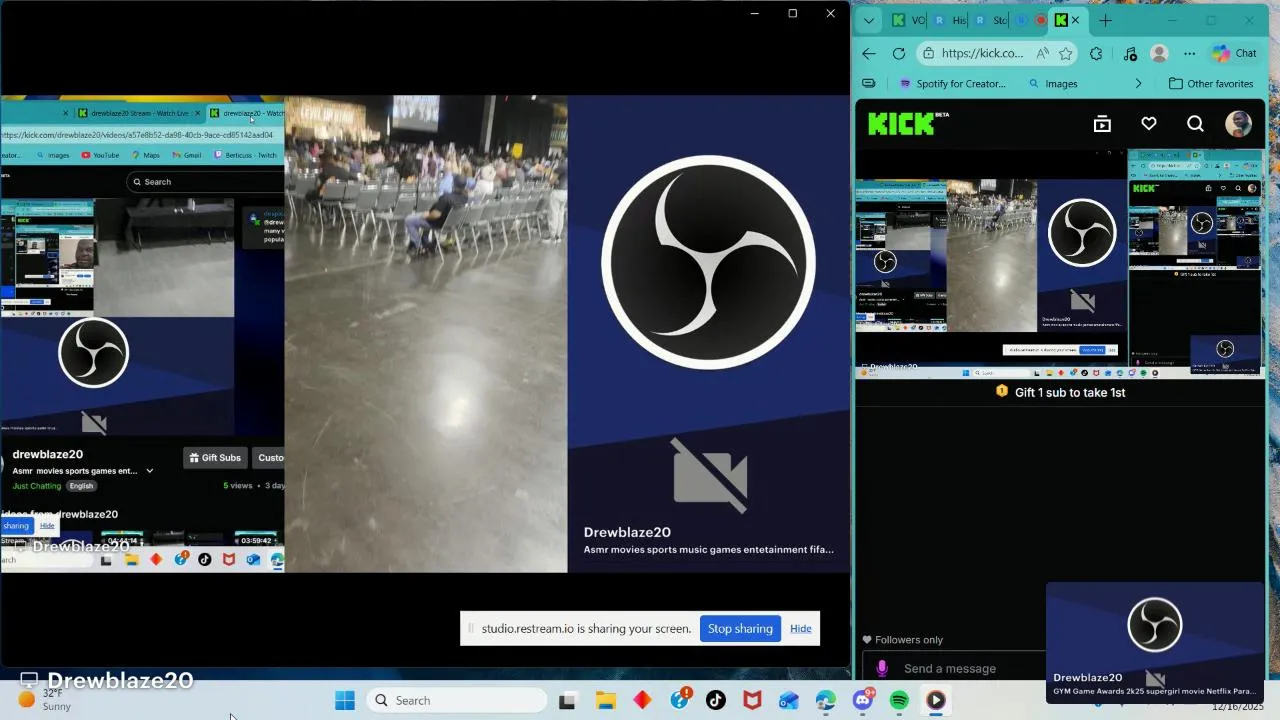Open a new Edge tab
Screen dimensions: 1280x720
coord(1105,20)
